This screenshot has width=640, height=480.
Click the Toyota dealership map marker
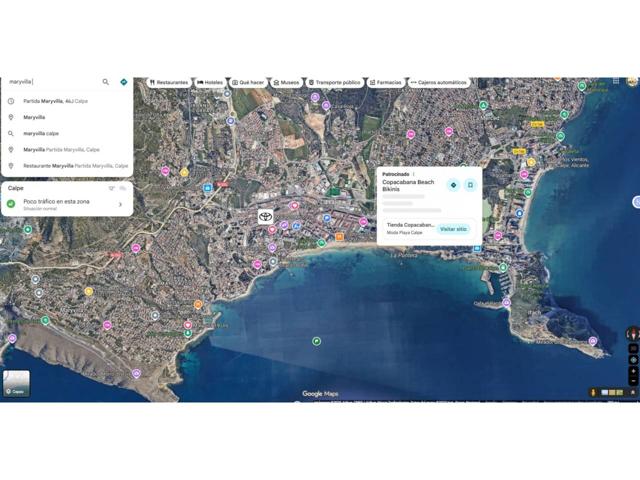(265, 216)
